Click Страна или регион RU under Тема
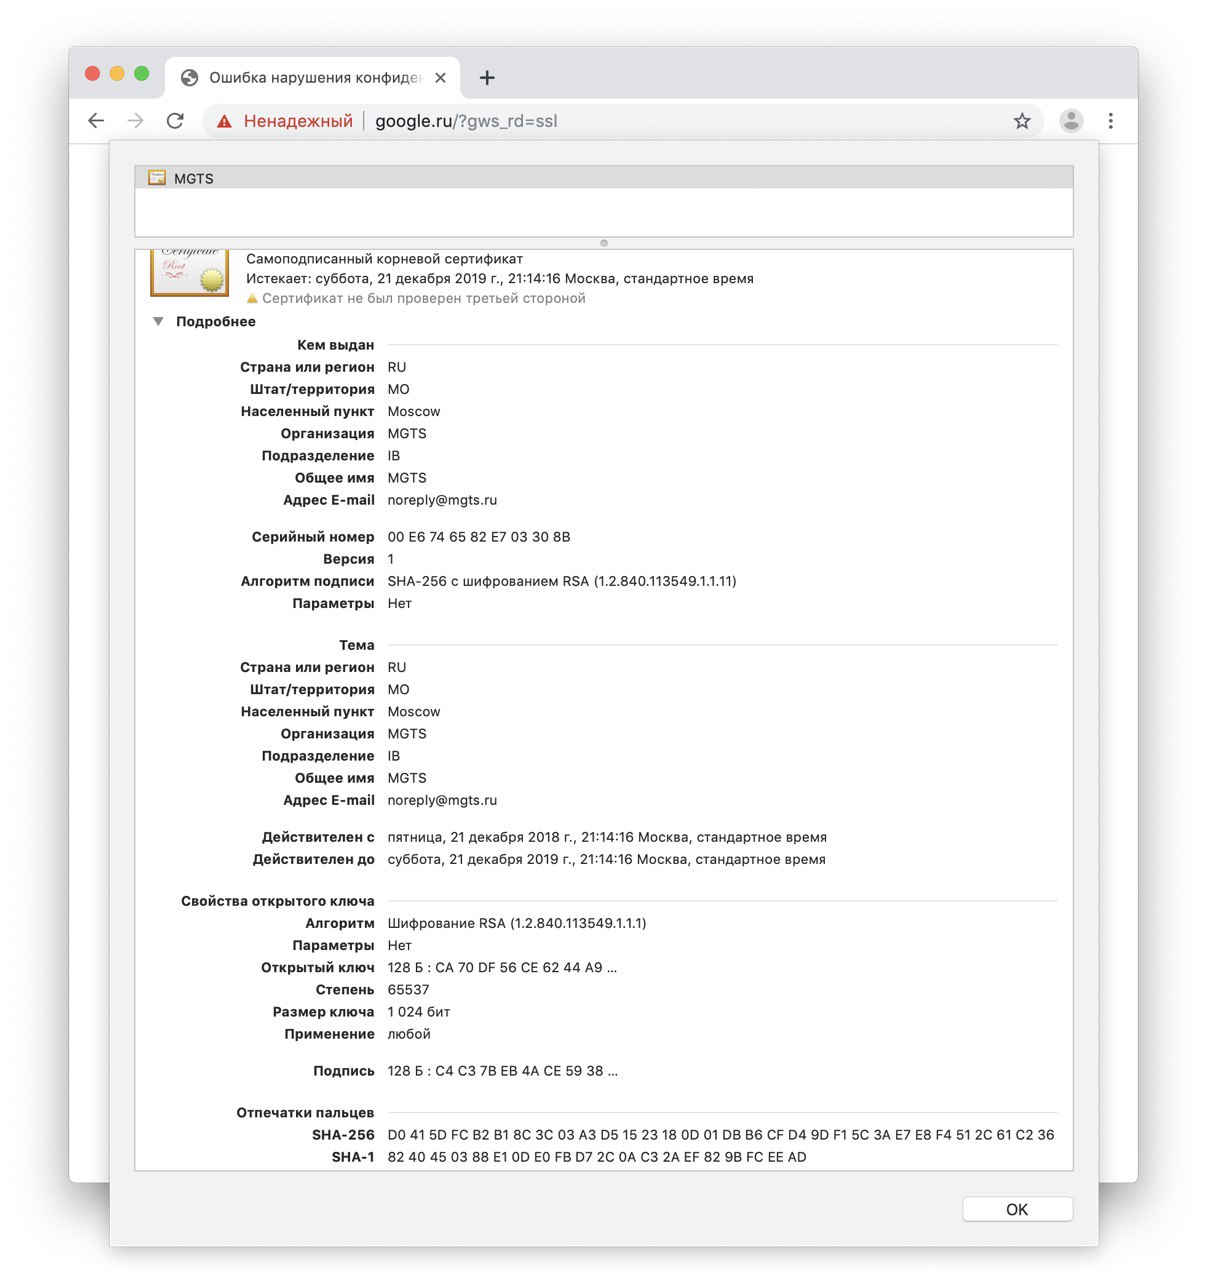The height and width of the screenshot is (1280, 1207). click(x=397, y=667)
